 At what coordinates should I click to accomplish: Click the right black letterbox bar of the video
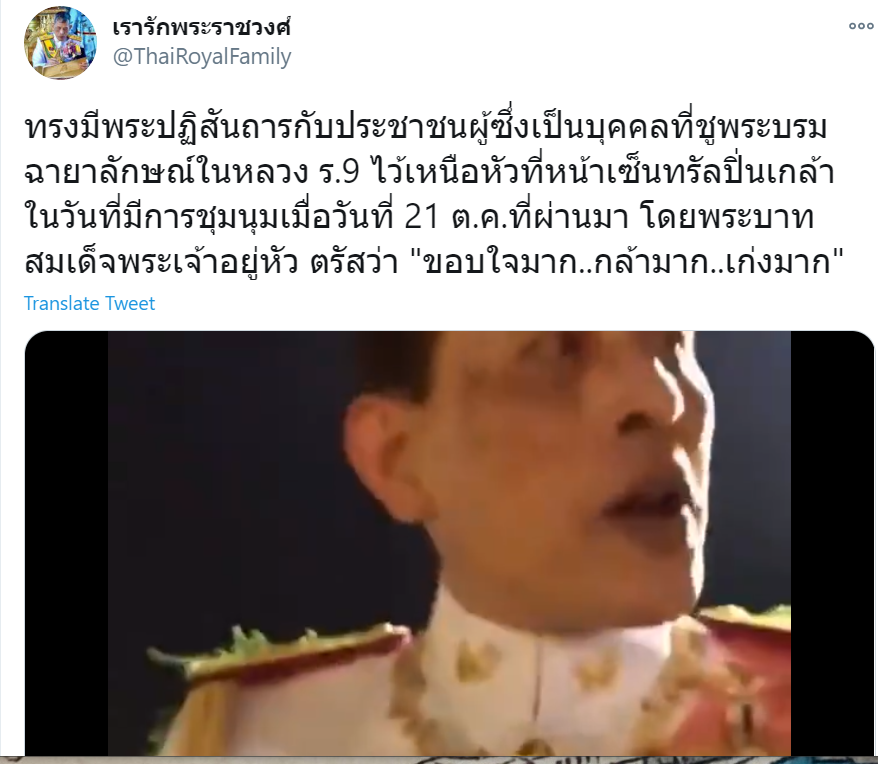tap(833, 543)
